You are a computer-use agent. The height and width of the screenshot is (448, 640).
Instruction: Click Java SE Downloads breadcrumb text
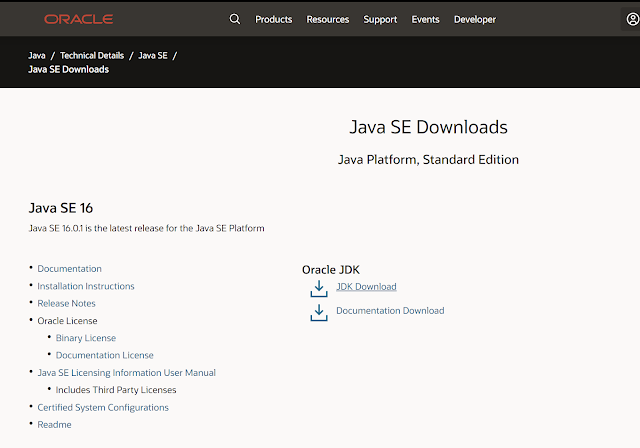[x=69, y=69]
